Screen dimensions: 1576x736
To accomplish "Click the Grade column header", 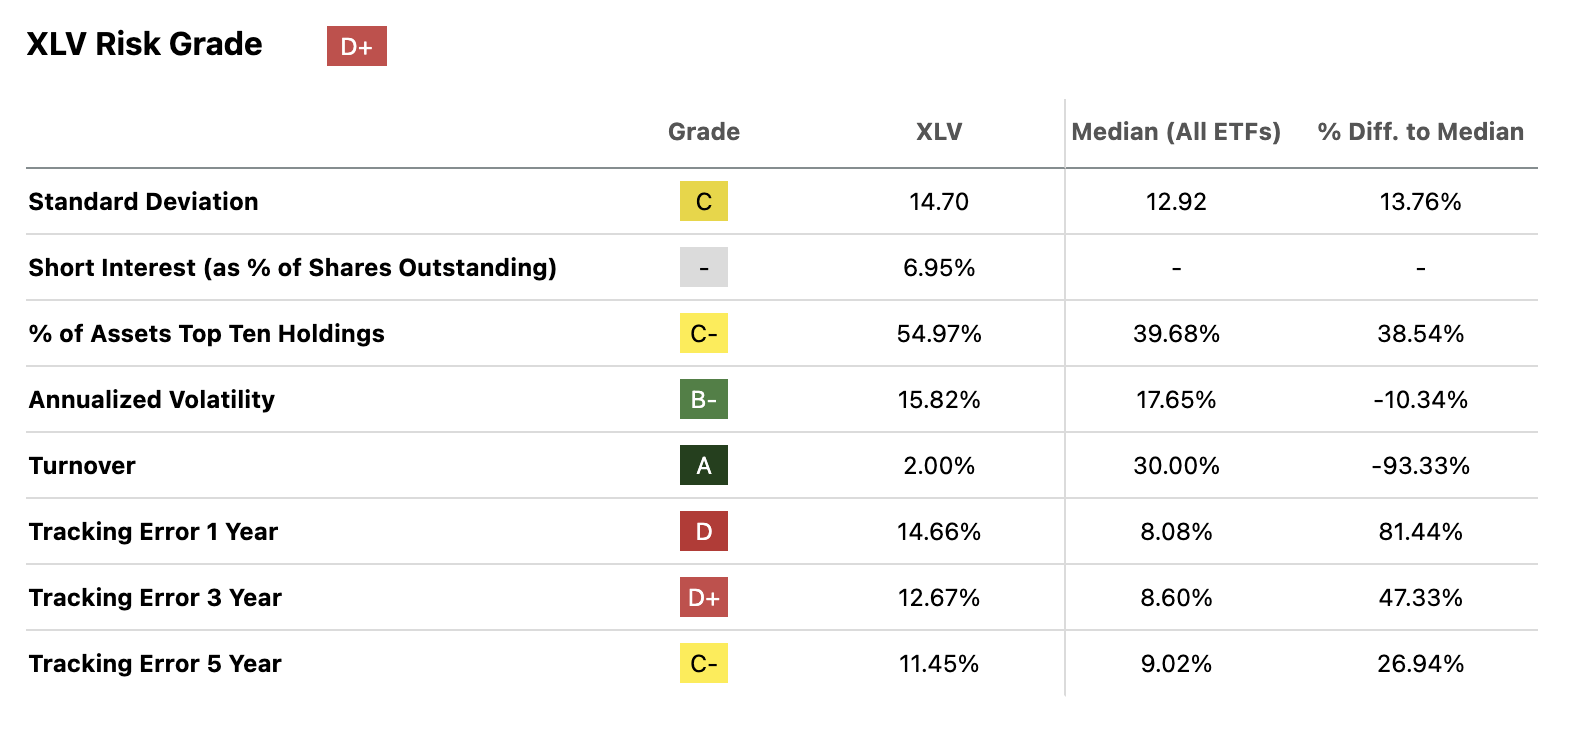I will click(x=704, y=132).
